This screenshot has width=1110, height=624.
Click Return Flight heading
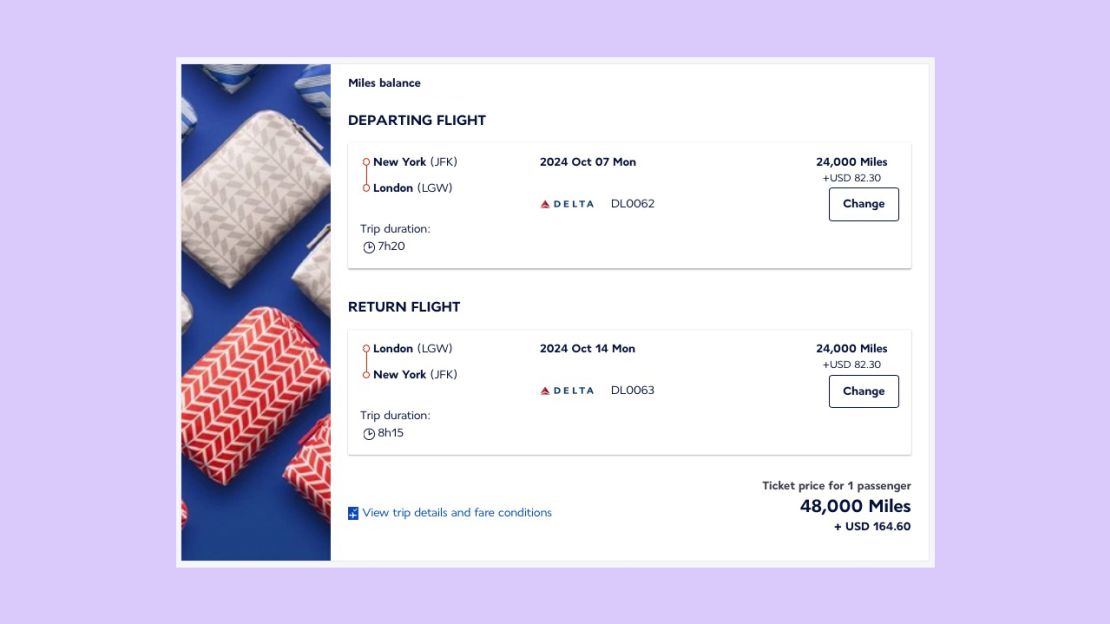(404, 307)
